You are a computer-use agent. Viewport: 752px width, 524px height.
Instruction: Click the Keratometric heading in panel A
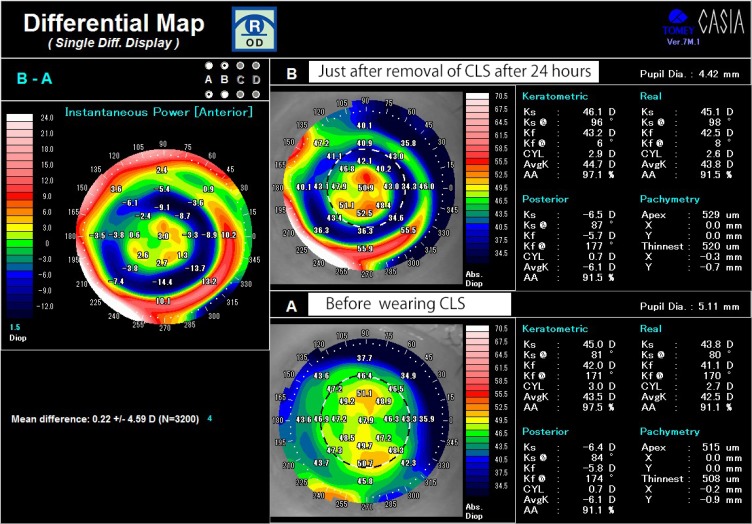555,329
